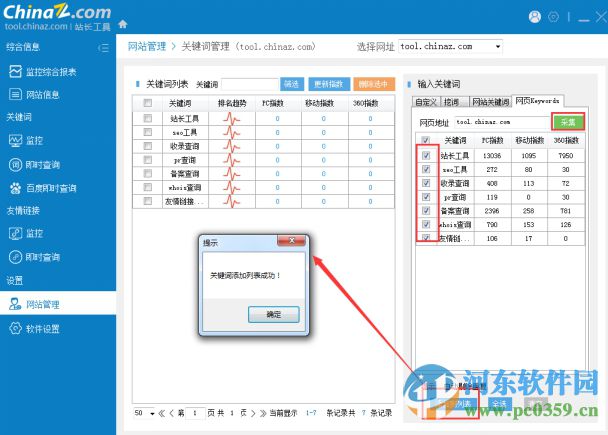
Task: Go to previous page arrow
Action: (x=171, y=413)
